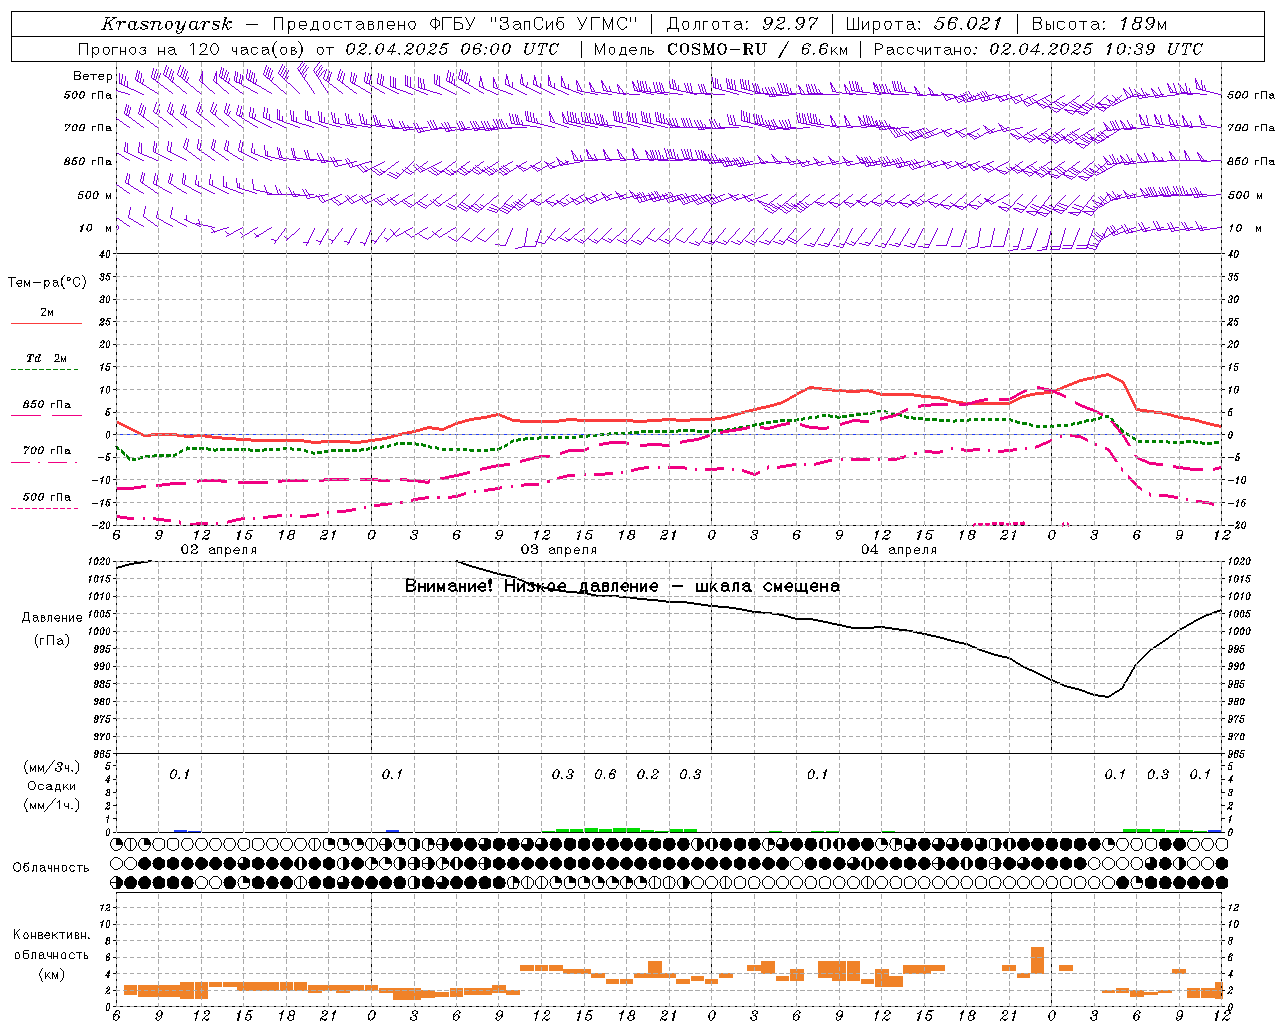Click the "Долгота: 92.97" header value

tap(741, 24)
